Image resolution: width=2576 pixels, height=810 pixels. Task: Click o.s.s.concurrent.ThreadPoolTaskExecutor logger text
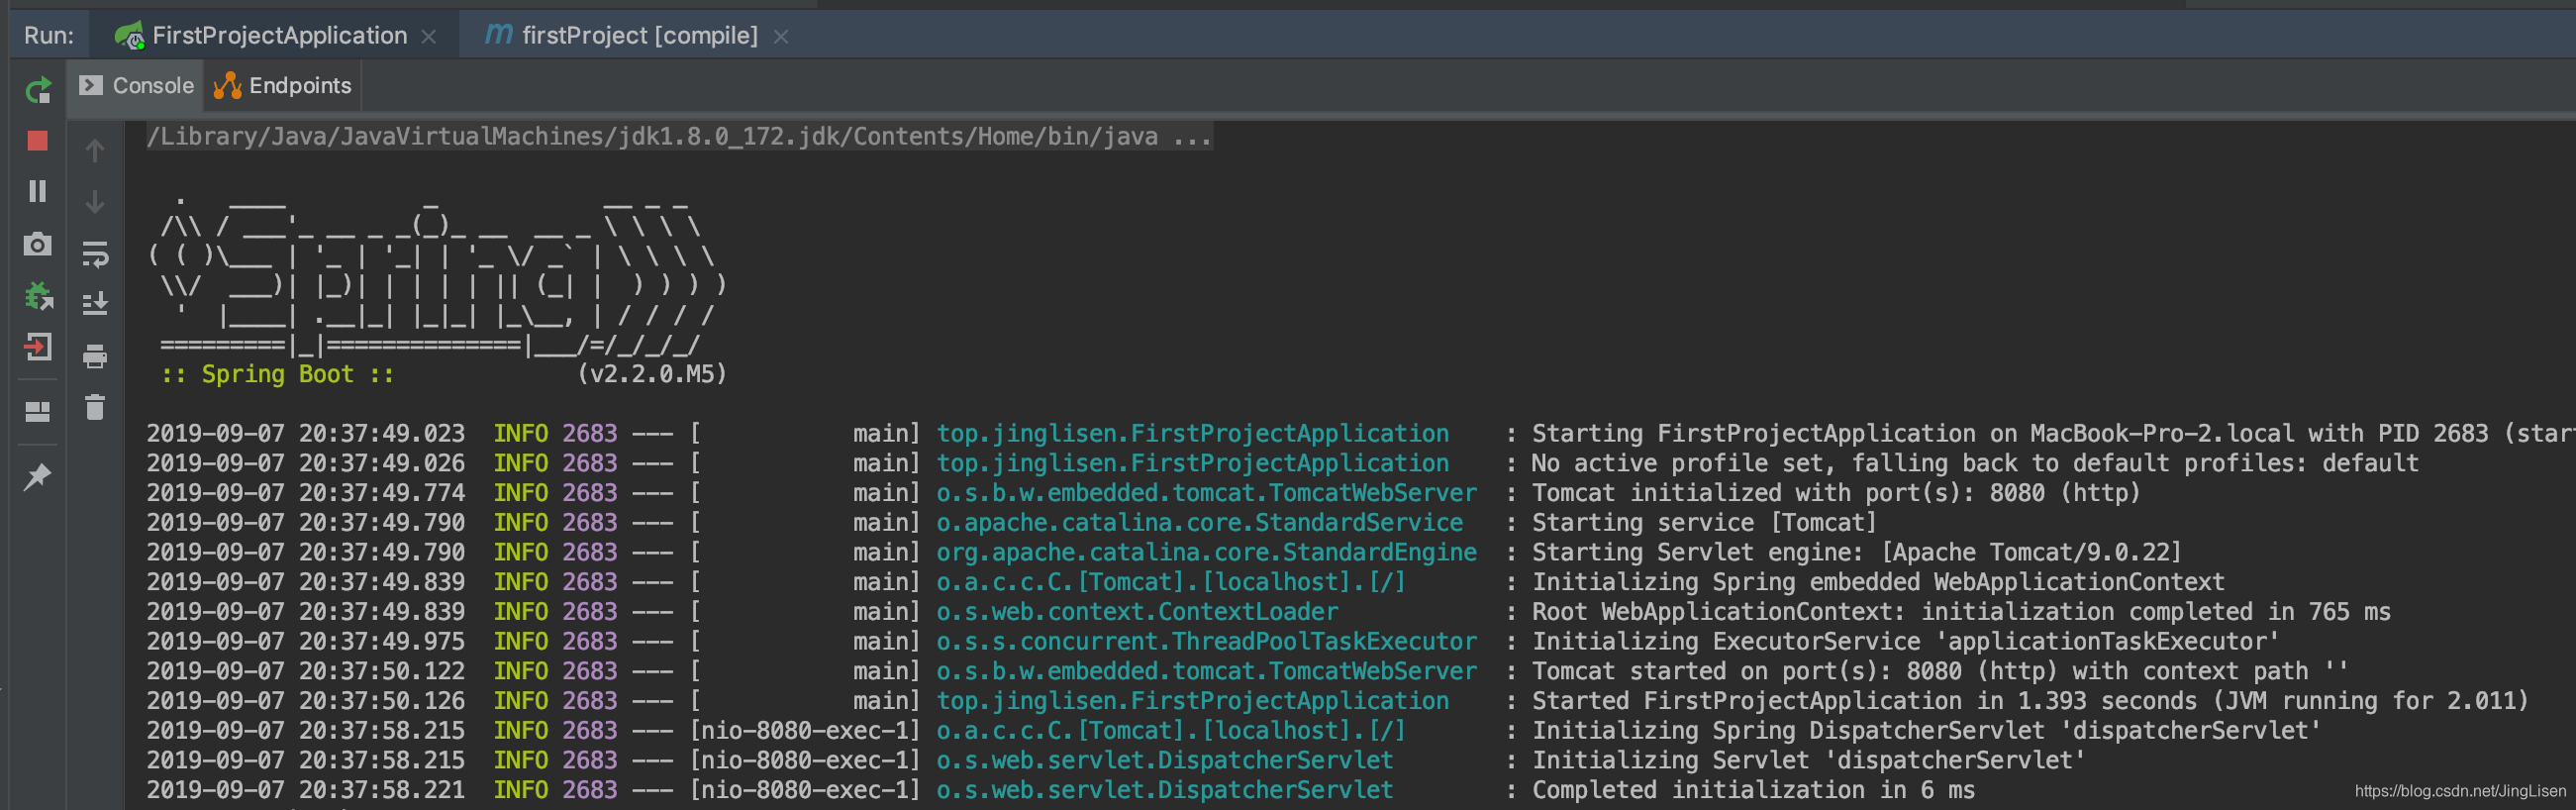1206,642
